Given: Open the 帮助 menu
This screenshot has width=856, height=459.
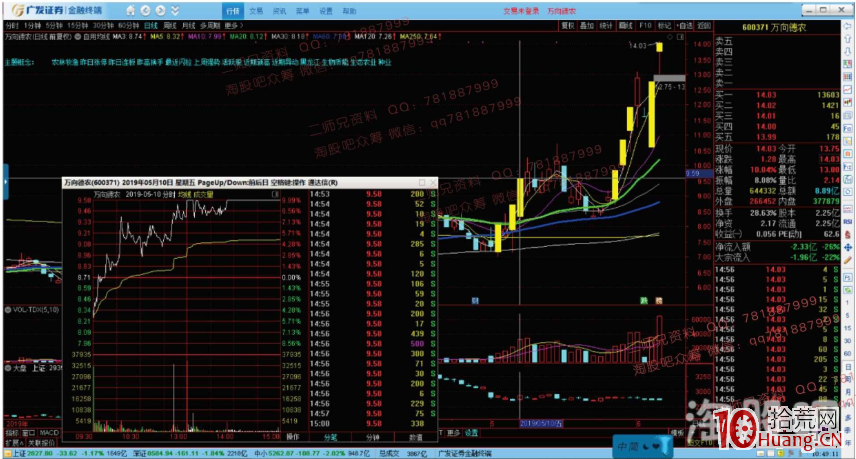Looking at the screenshot, I should [x=349, y=11].
